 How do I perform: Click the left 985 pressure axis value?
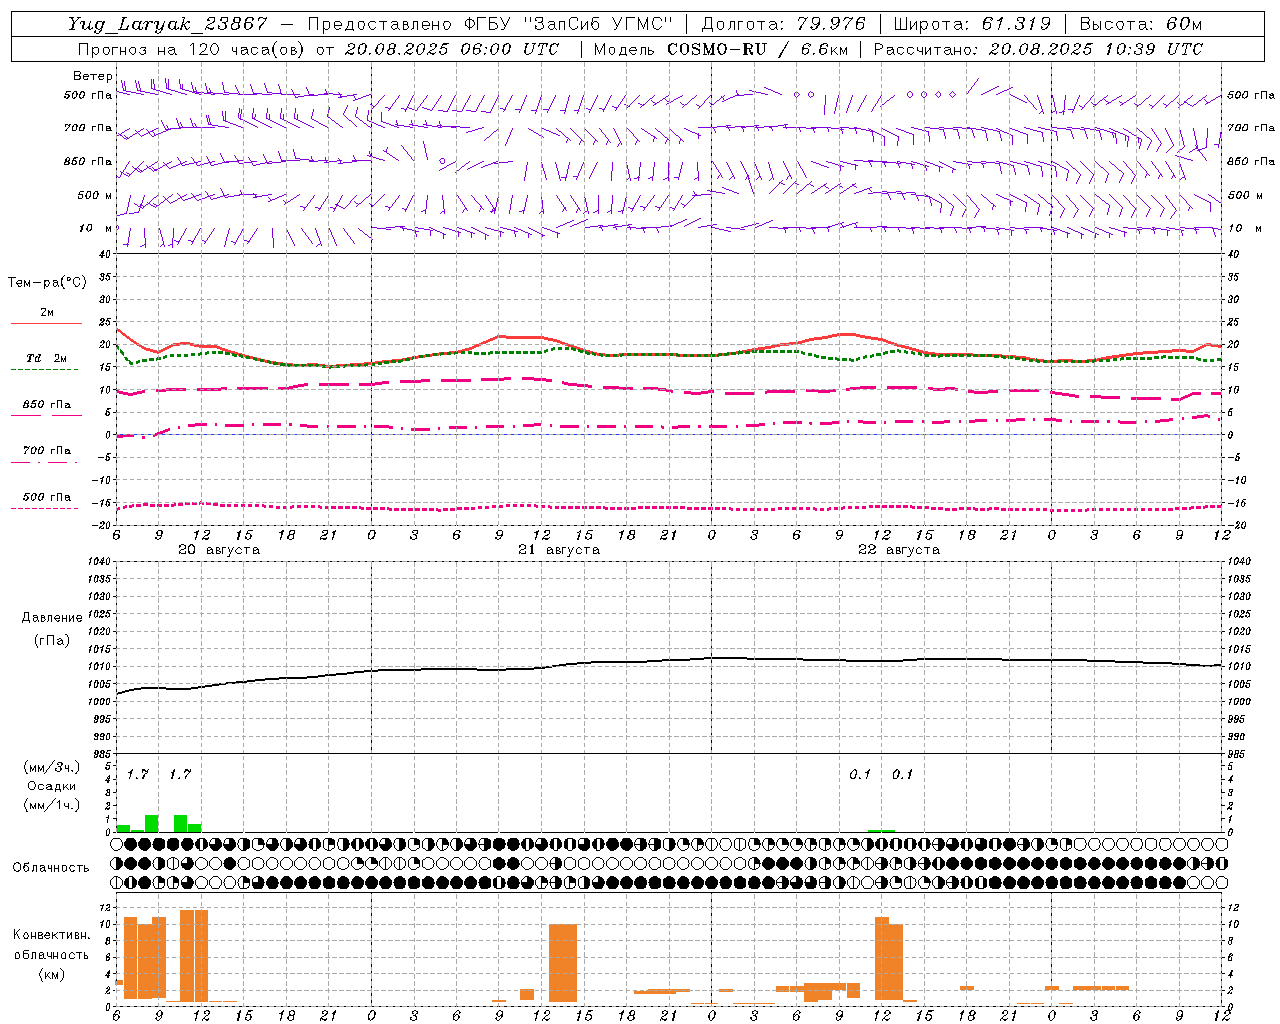[x=104, y=754]
